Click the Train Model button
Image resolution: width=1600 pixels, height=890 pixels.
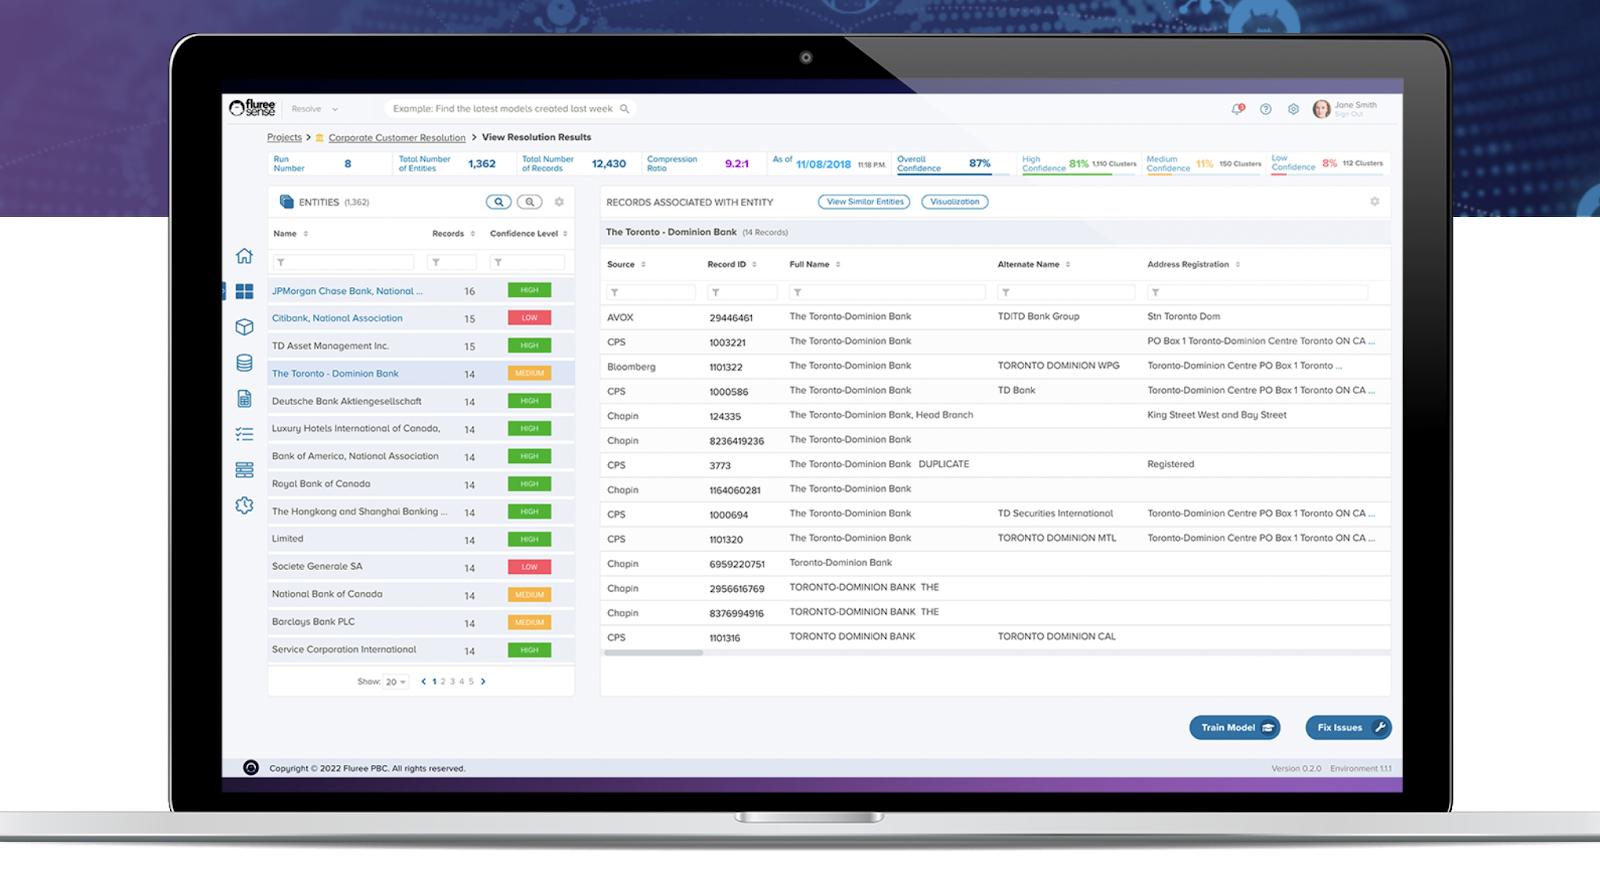click(x=1234, y=727)
